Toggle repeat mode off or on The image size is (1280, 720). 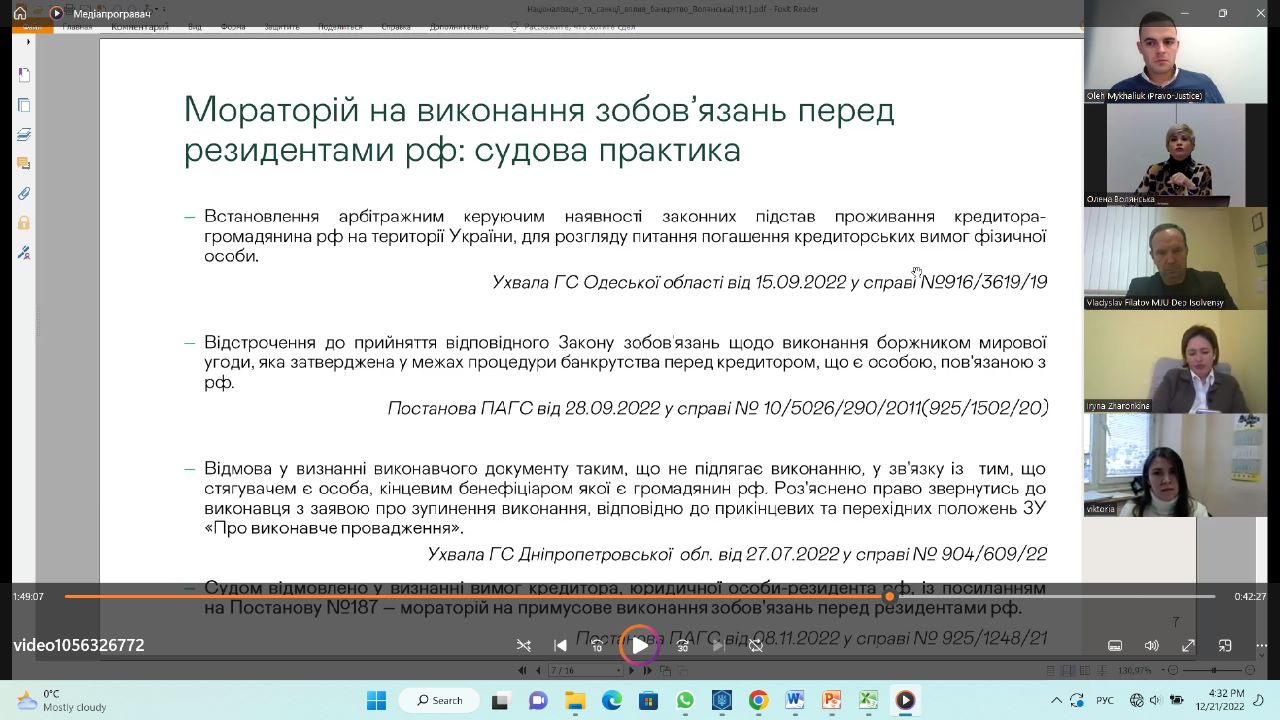pos(756,646)
